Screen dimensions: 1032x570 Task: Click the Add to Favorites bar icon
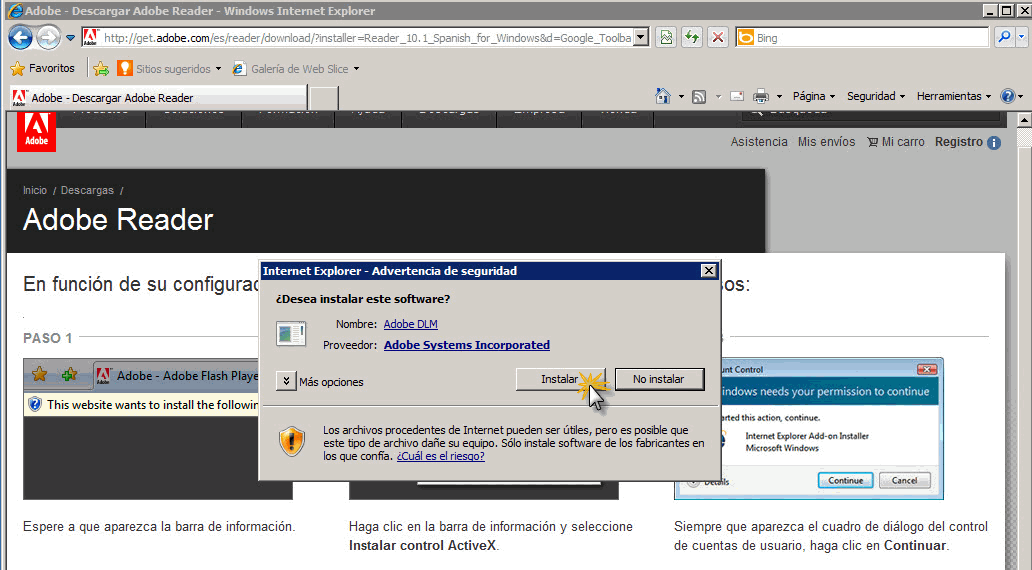101,68
